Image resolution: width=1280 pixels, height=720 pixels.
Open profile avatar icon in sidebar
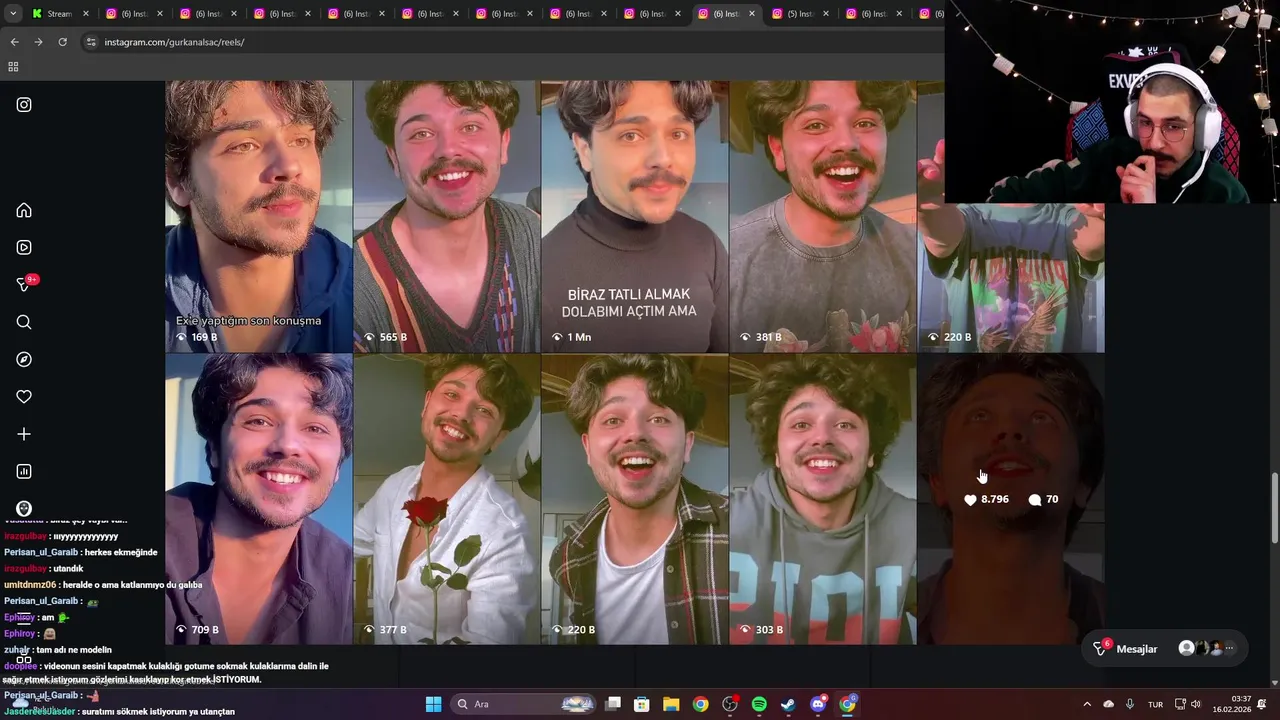pyautogui.click(x=24, y=509)
